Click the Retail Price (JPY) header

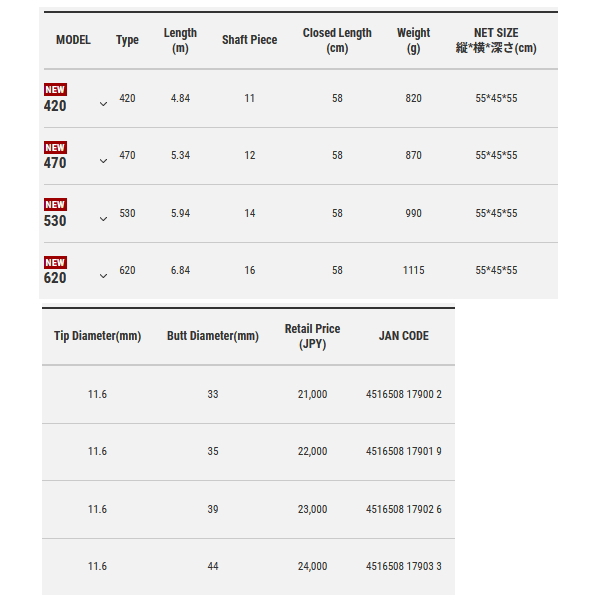(312, 336)
